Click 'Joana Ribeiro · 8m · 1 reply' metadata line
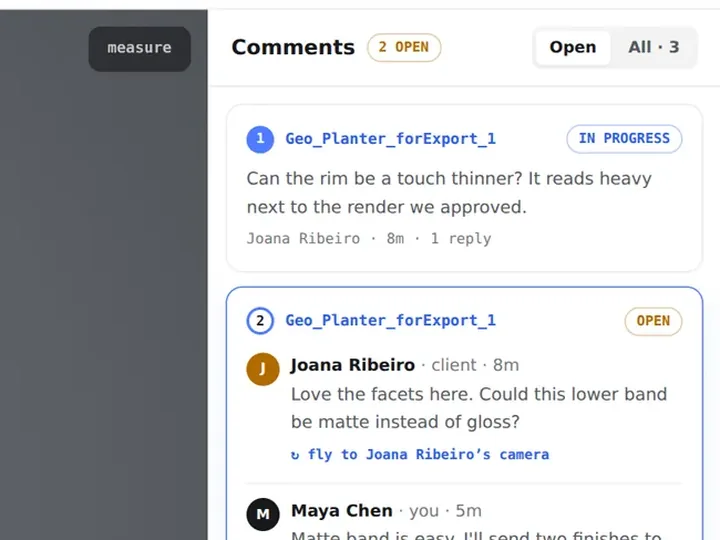The image size is (720, 540). pos(369,239)
